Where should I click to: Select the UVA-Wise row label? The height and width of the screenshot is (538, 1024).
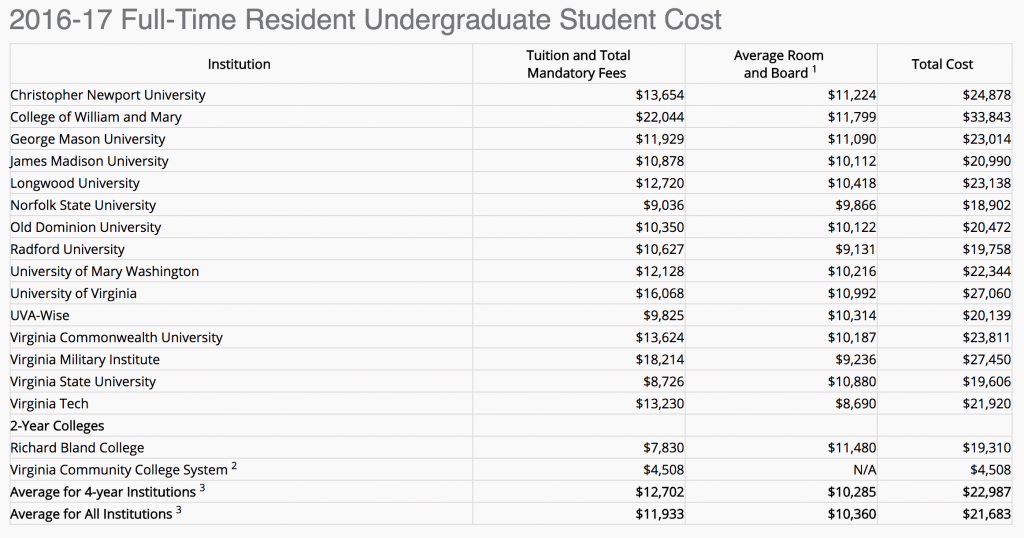click(40, 315)
